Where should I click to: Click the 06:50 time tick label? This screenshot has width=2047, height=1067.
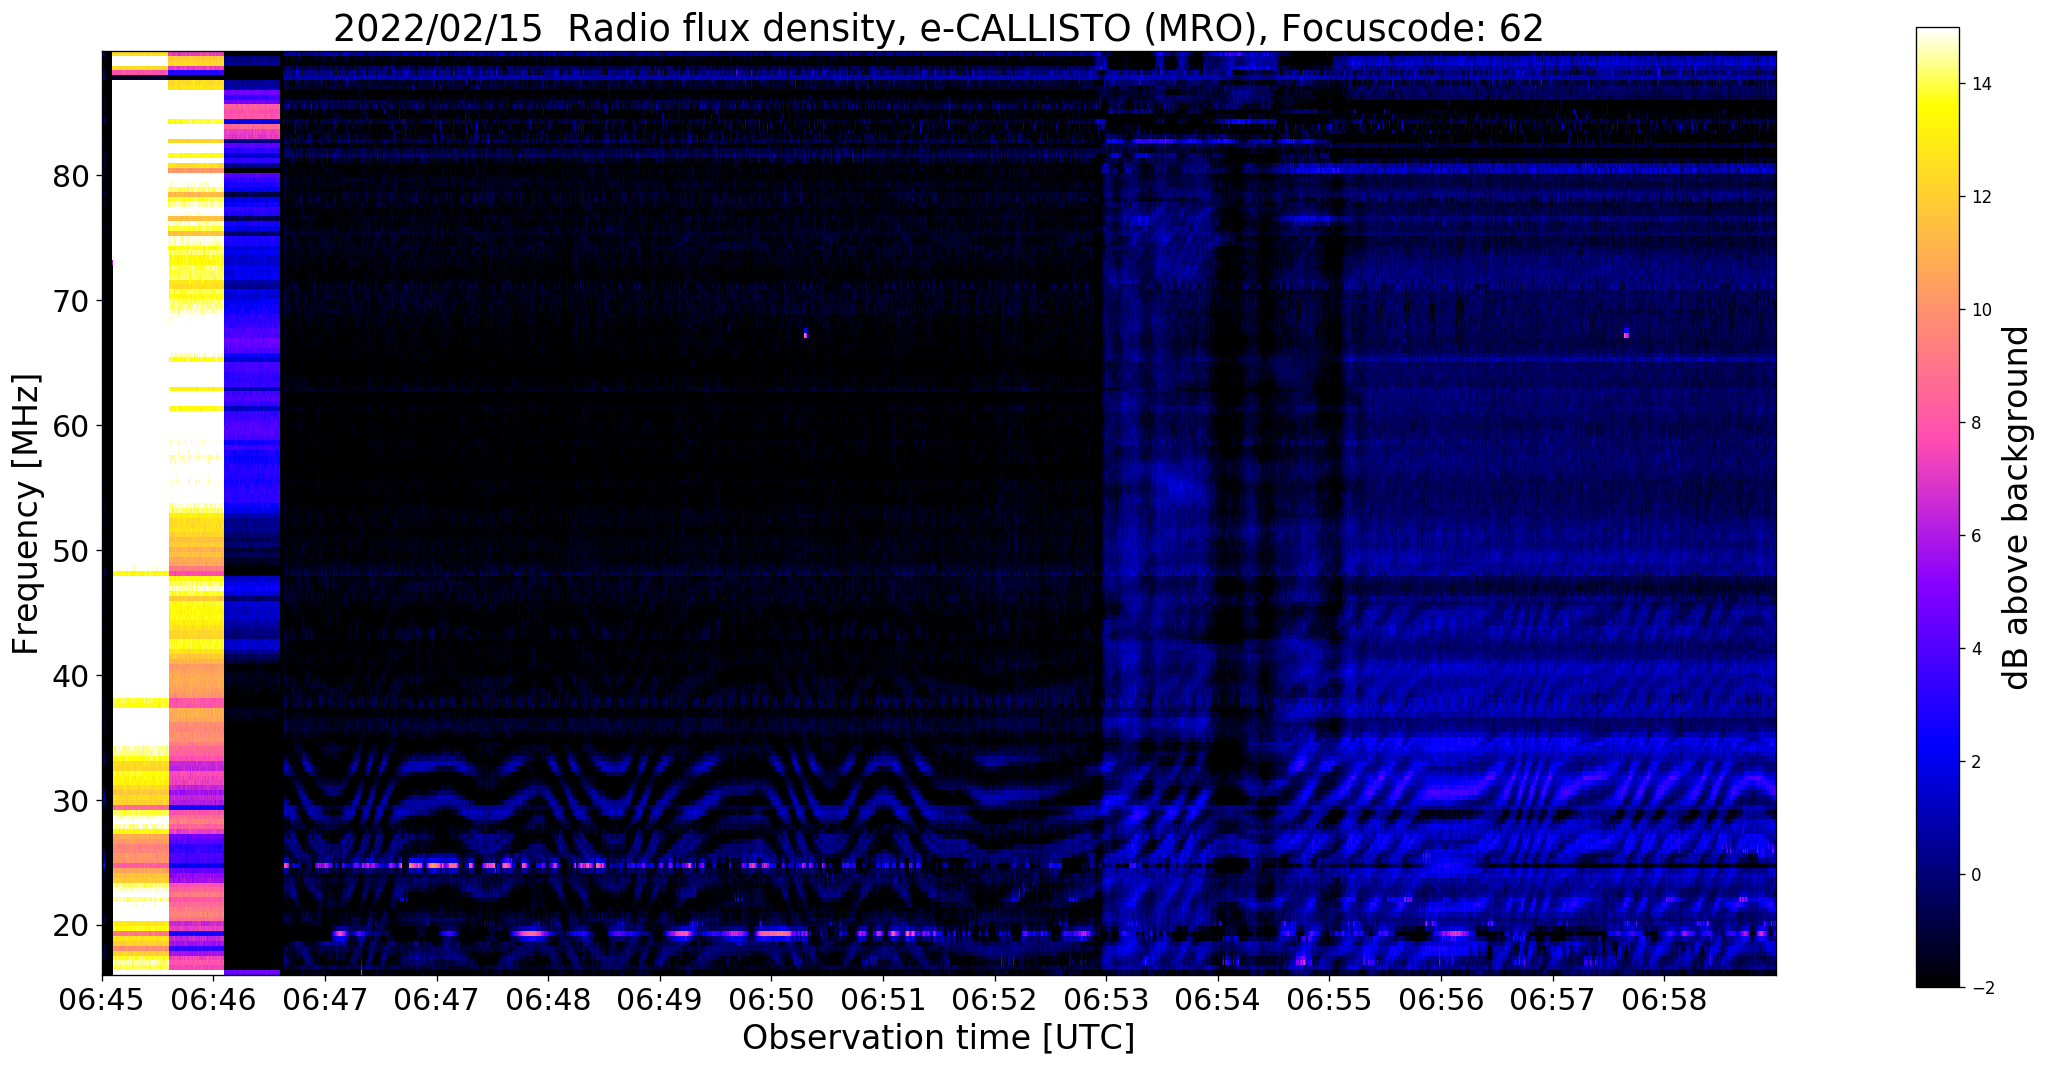[x=771, y=999]
